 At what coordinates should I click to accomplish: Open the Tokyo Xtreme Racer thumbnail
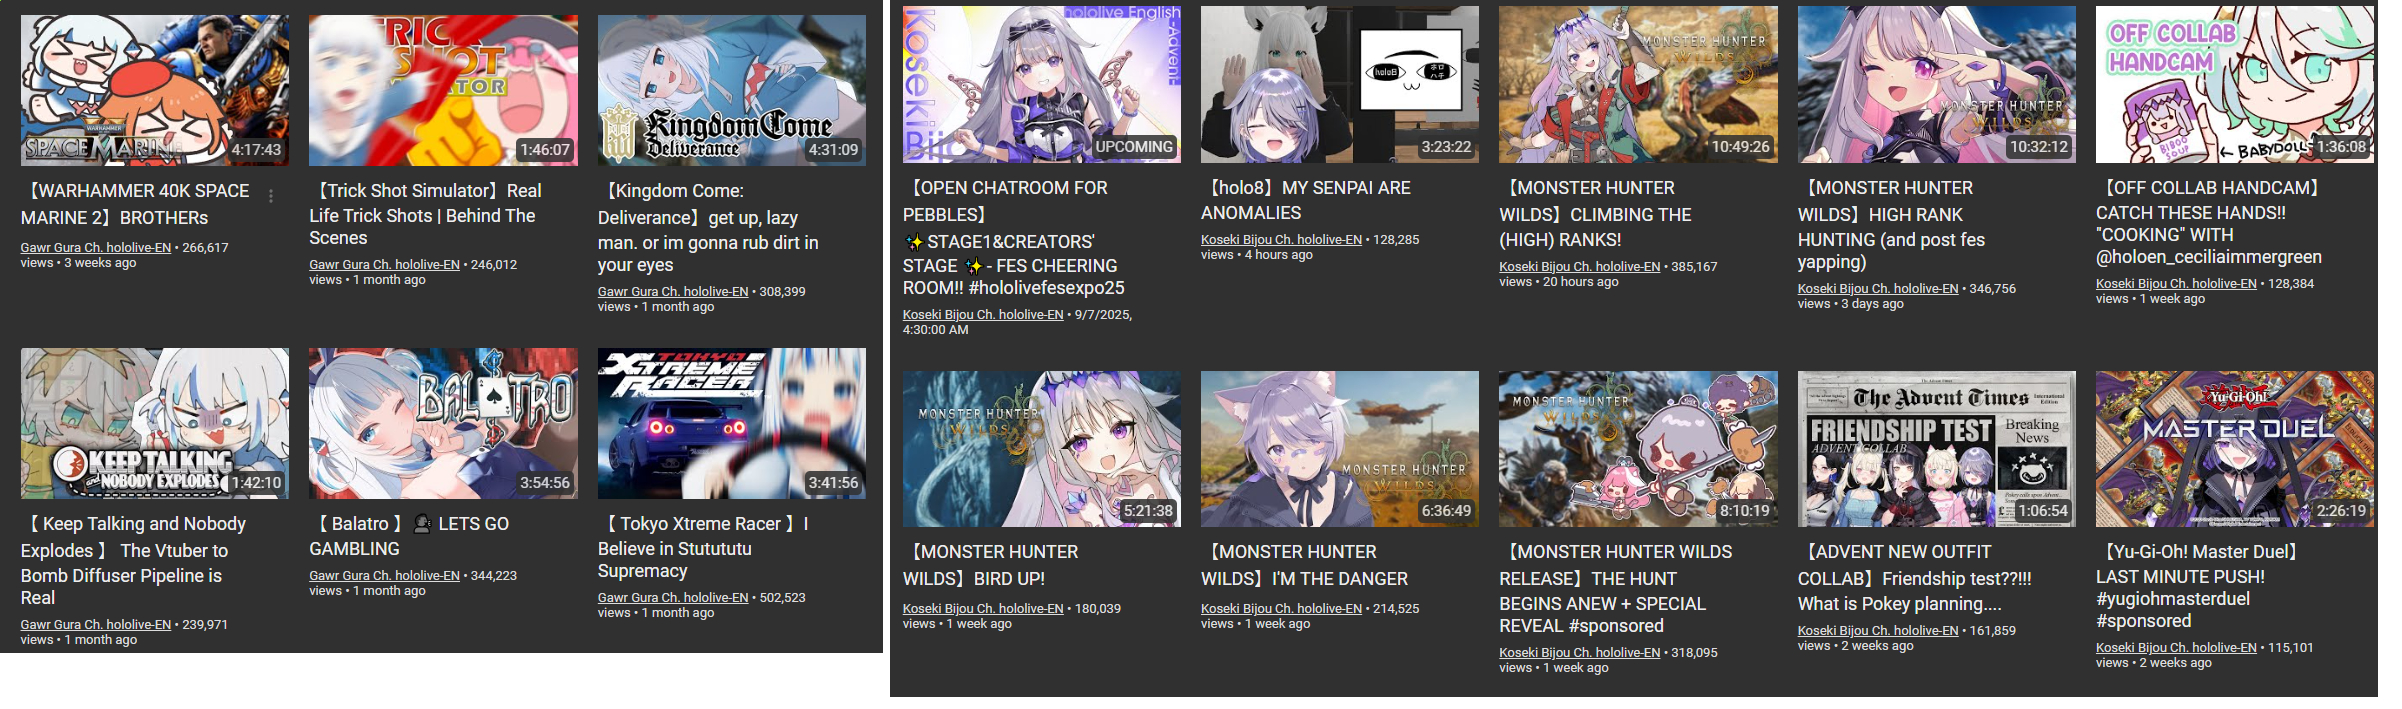(x=732, y=423)
